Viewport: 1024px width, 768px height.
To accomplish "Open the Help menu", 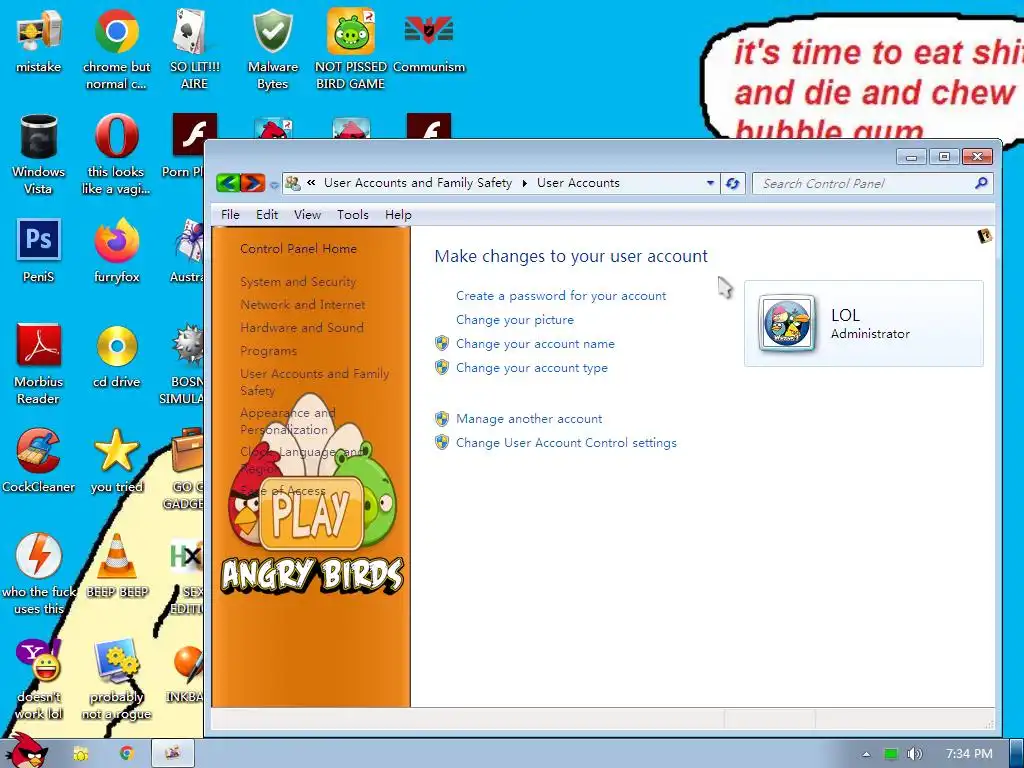I will click(x=398, y=215).
